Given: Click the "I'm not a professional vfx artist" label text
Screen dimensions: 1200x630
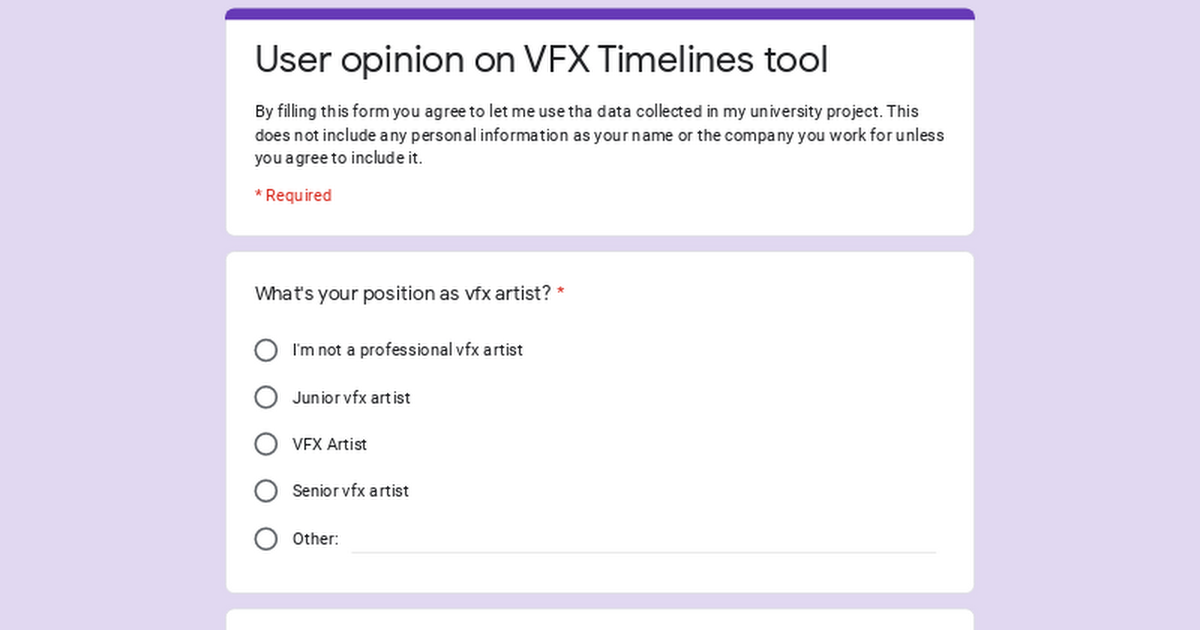Looking at the screenshot, I should pyautogui.click(x=407, y=350).
